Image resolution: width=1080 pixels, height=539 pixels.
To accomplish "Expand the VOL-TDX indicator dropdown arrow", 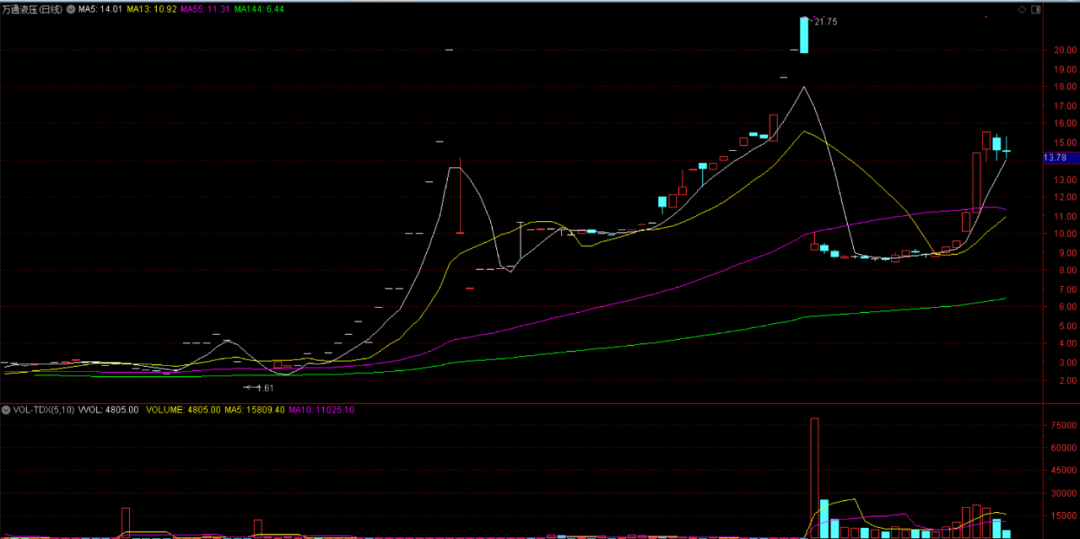I will 5,410.
